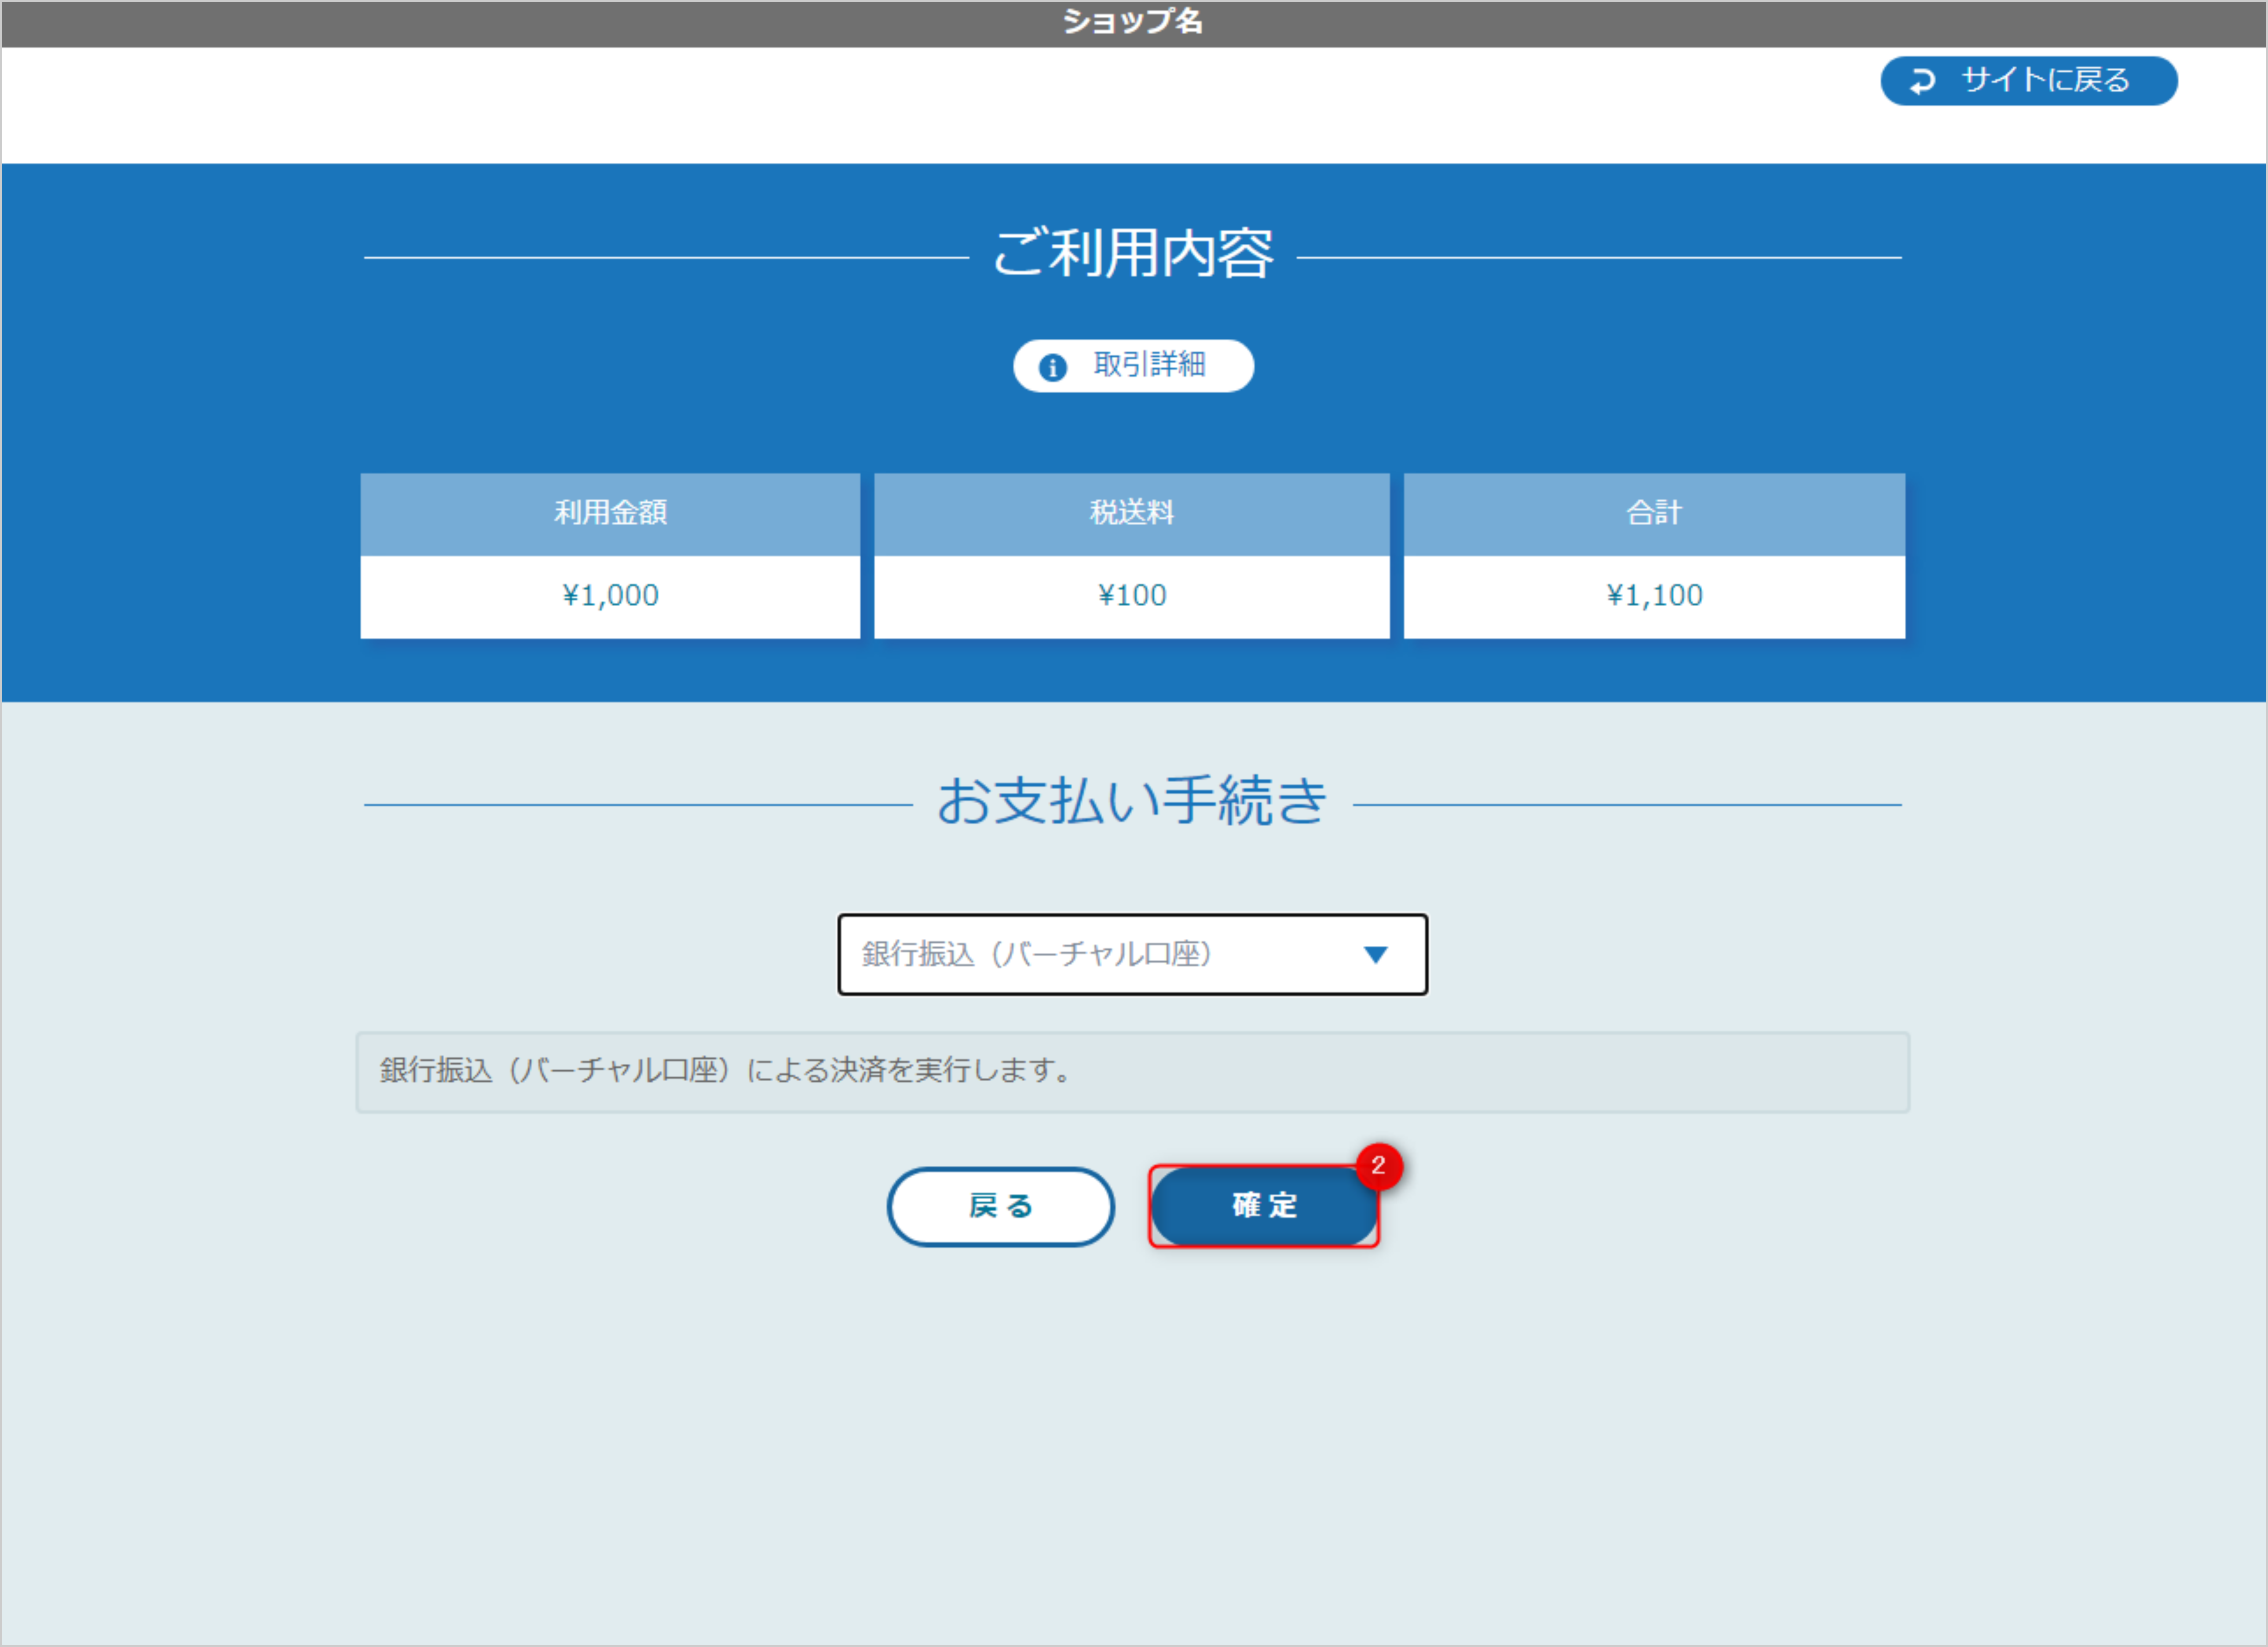Click the ショップ名 title bar
The image size is (2268, 1647).
pyautogui.click(x=1134, y=20)
